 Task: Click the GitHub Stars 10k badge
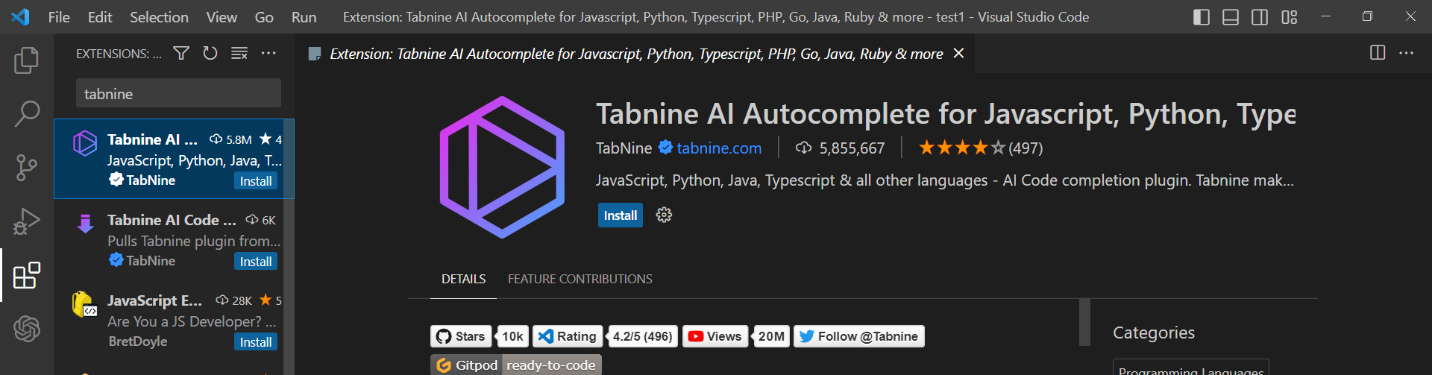pyautogui.click(x=479, y=336)
